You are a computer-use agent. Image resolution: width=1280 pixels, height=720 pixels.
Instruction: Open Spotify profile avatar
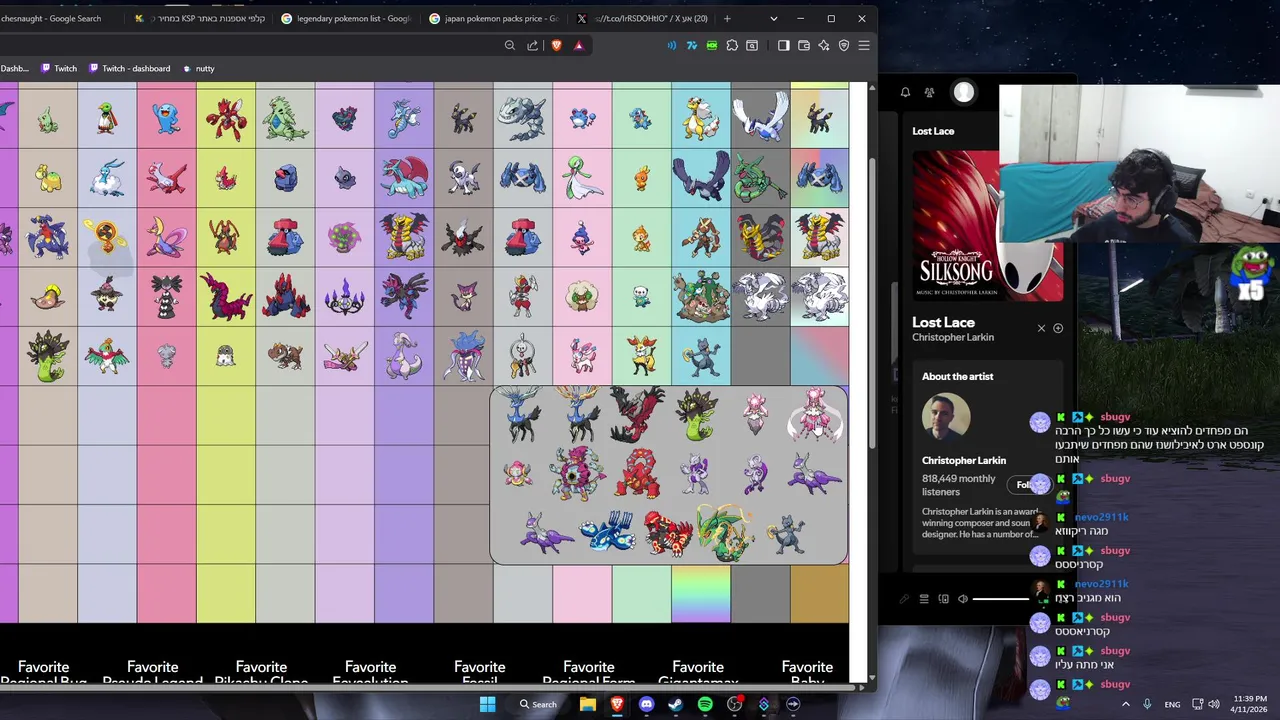pyautogui.click(x=963, y=92)
